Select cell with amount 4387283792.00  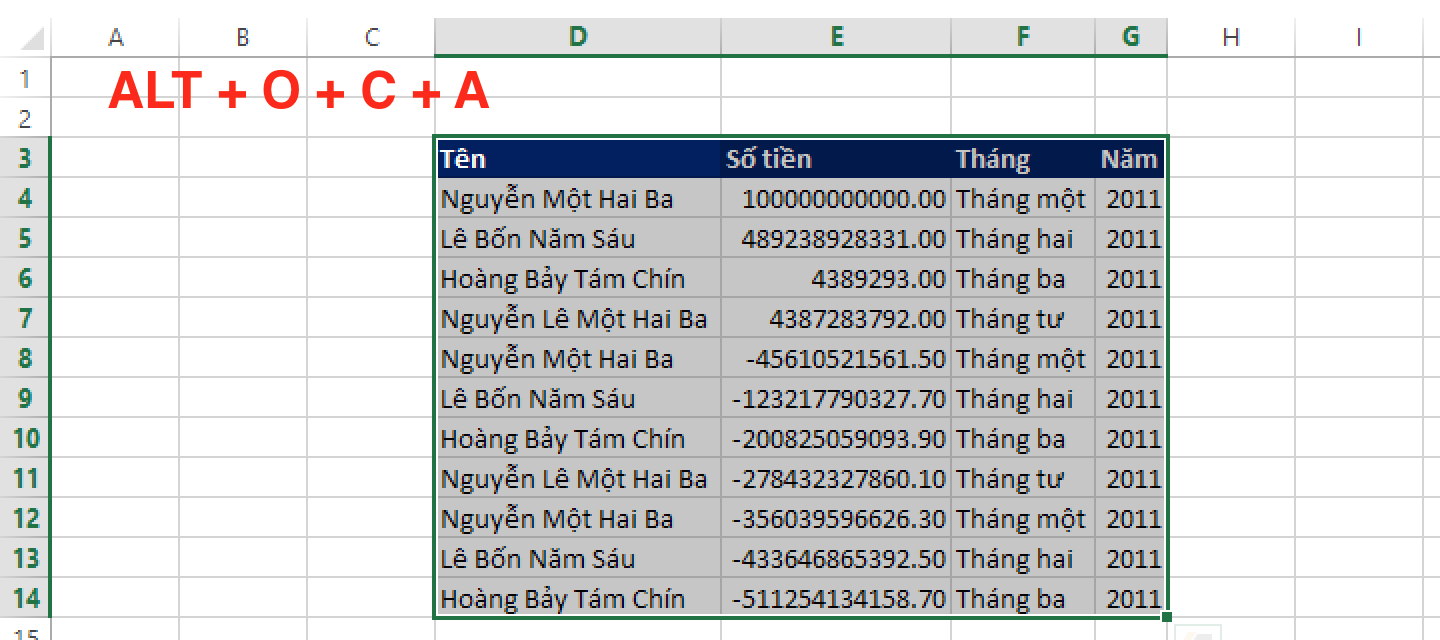point(836,318)
